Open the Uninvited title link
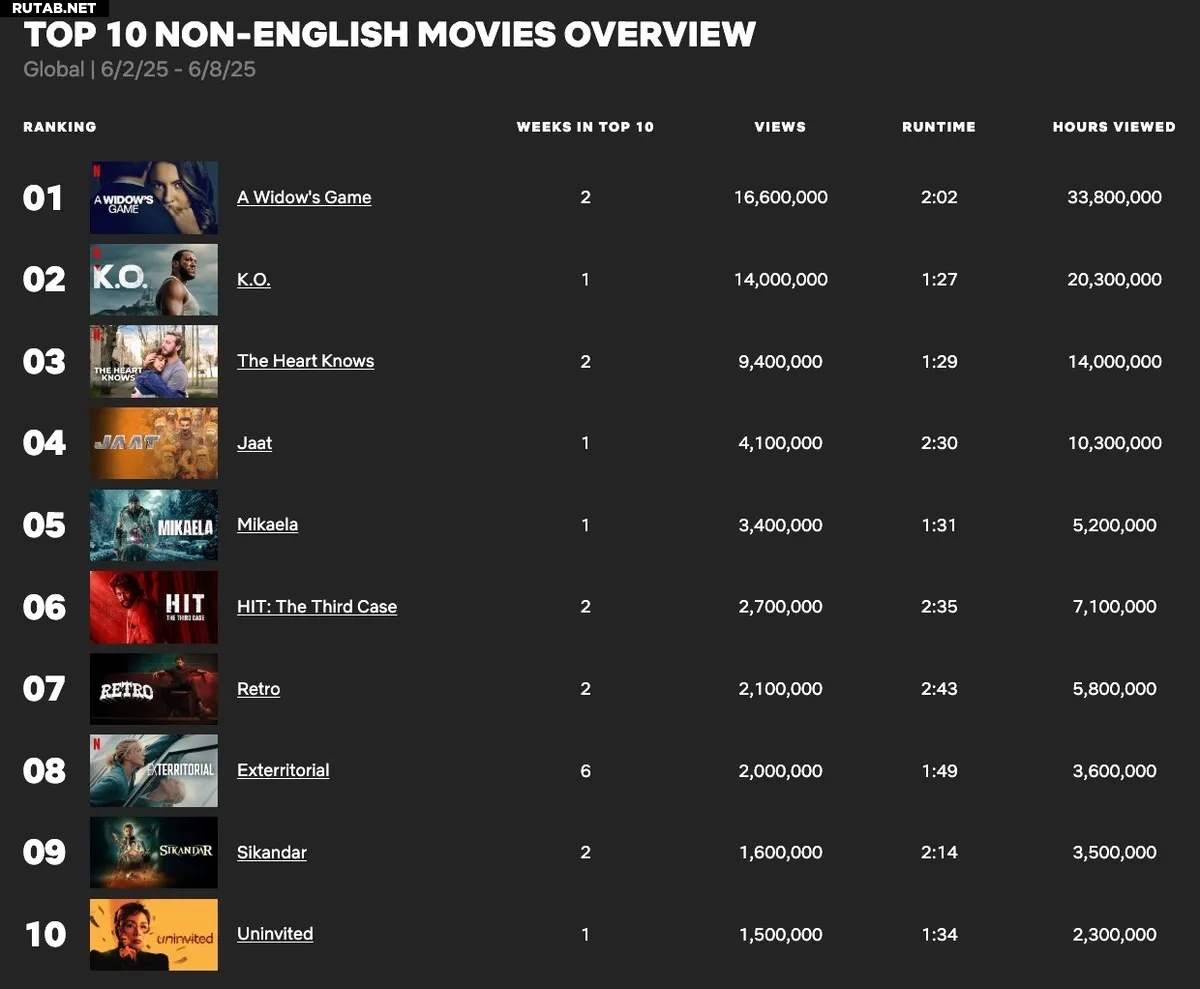Screen dimensions: 1200x989 275,934
